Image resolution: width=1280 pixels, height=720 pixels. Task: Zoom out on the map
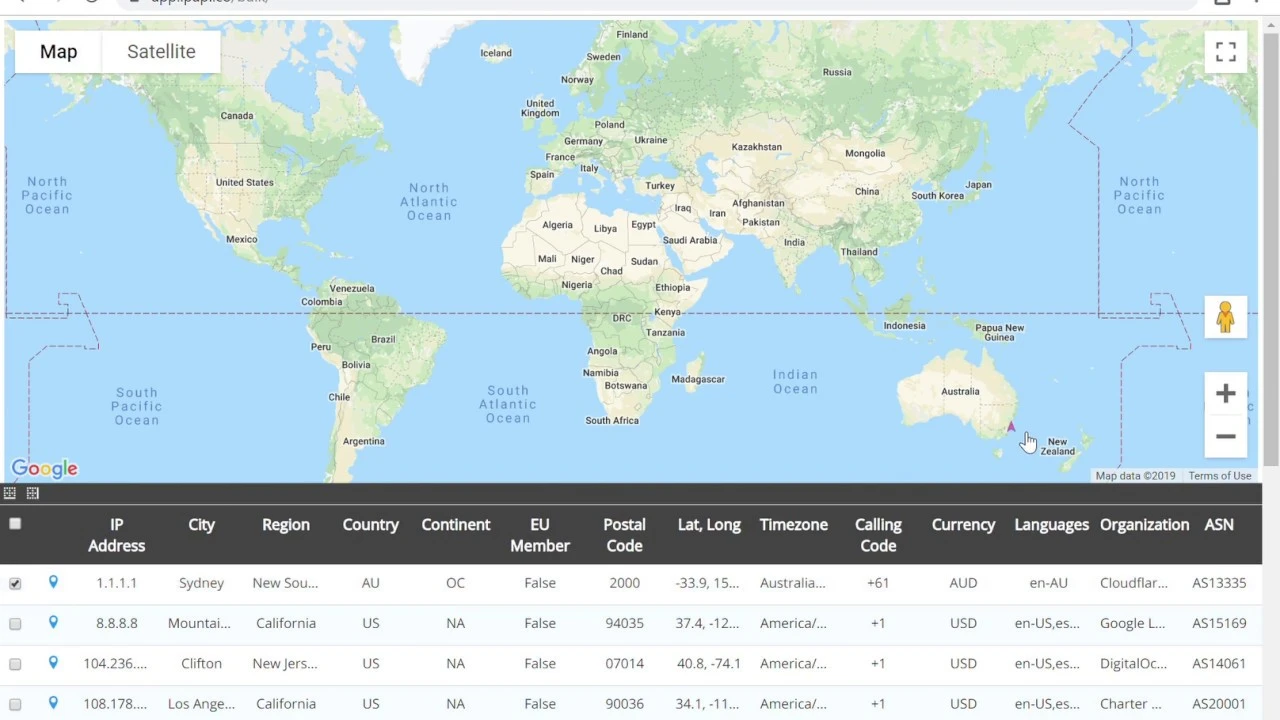pyautogui.click(x=1225, y=436)
